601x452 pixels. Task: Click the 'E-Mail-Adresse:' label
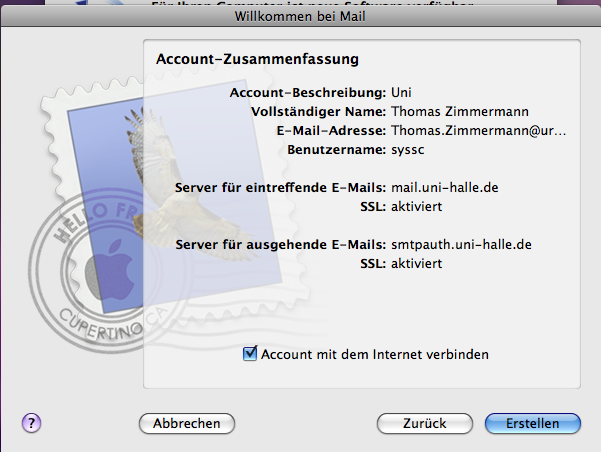click(331, 131)
